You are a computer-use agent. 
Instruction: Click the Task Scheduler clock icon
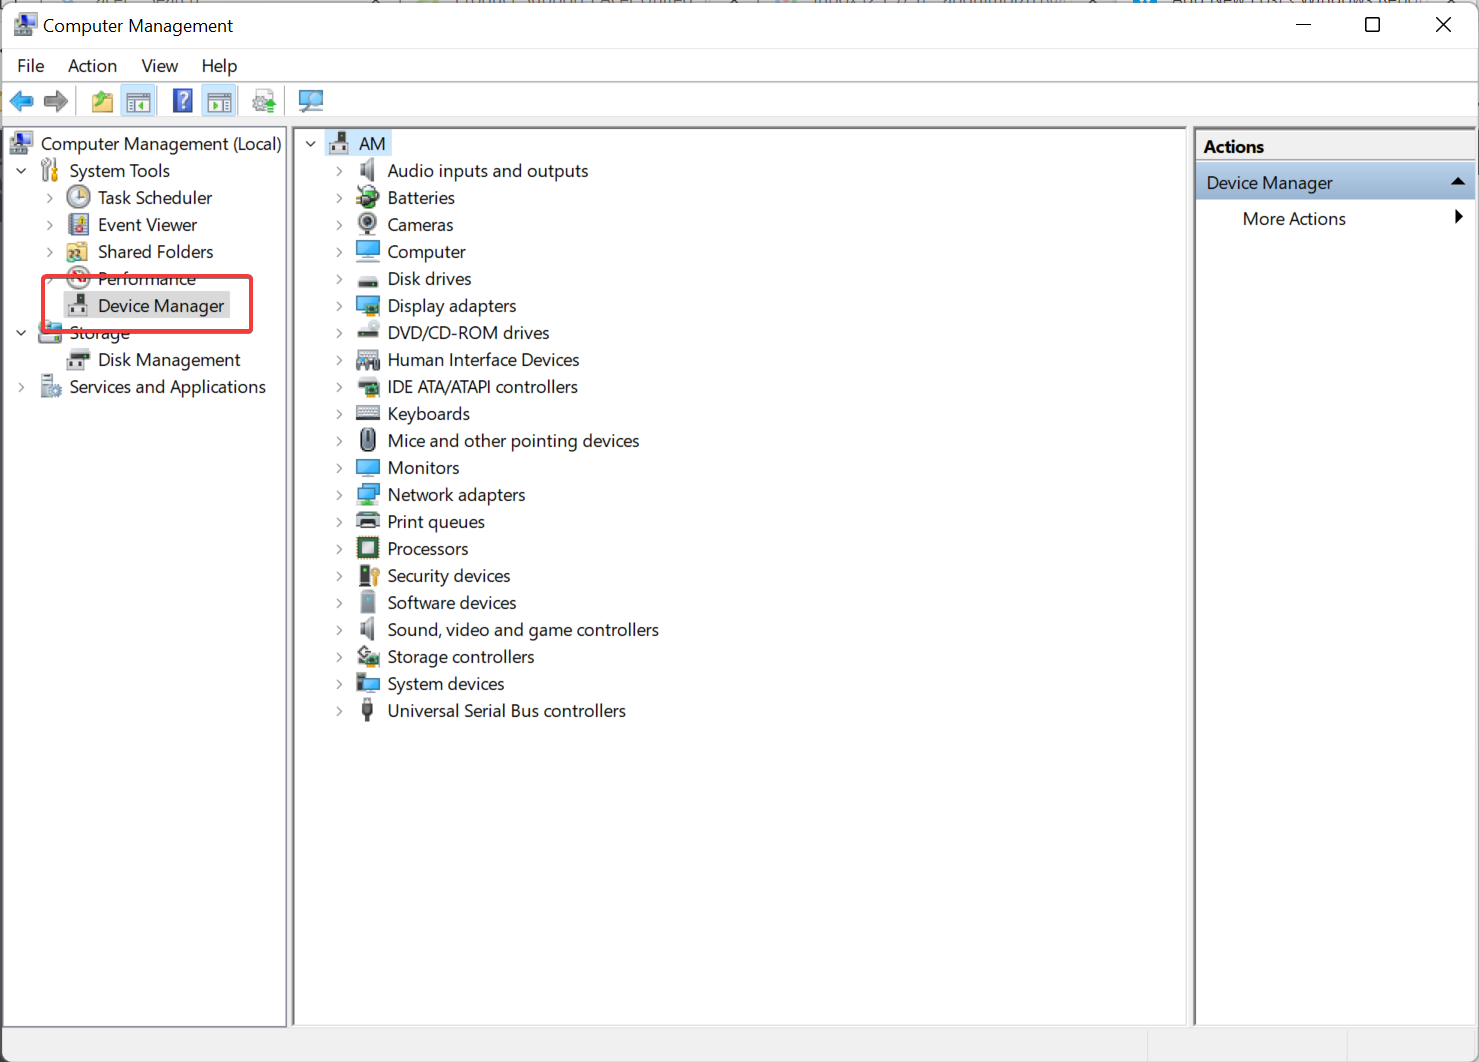[78, 198]
